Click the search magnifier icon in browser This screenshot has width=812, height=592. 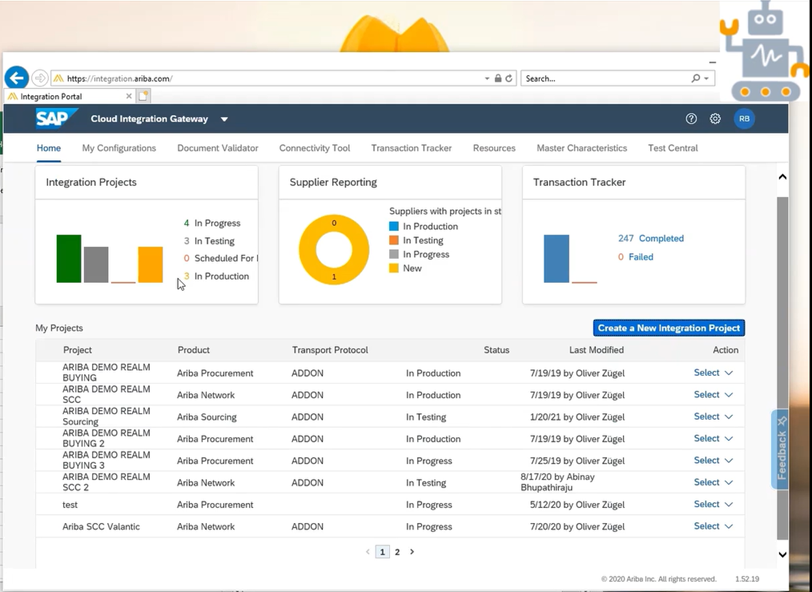click(x=696, y=78)
